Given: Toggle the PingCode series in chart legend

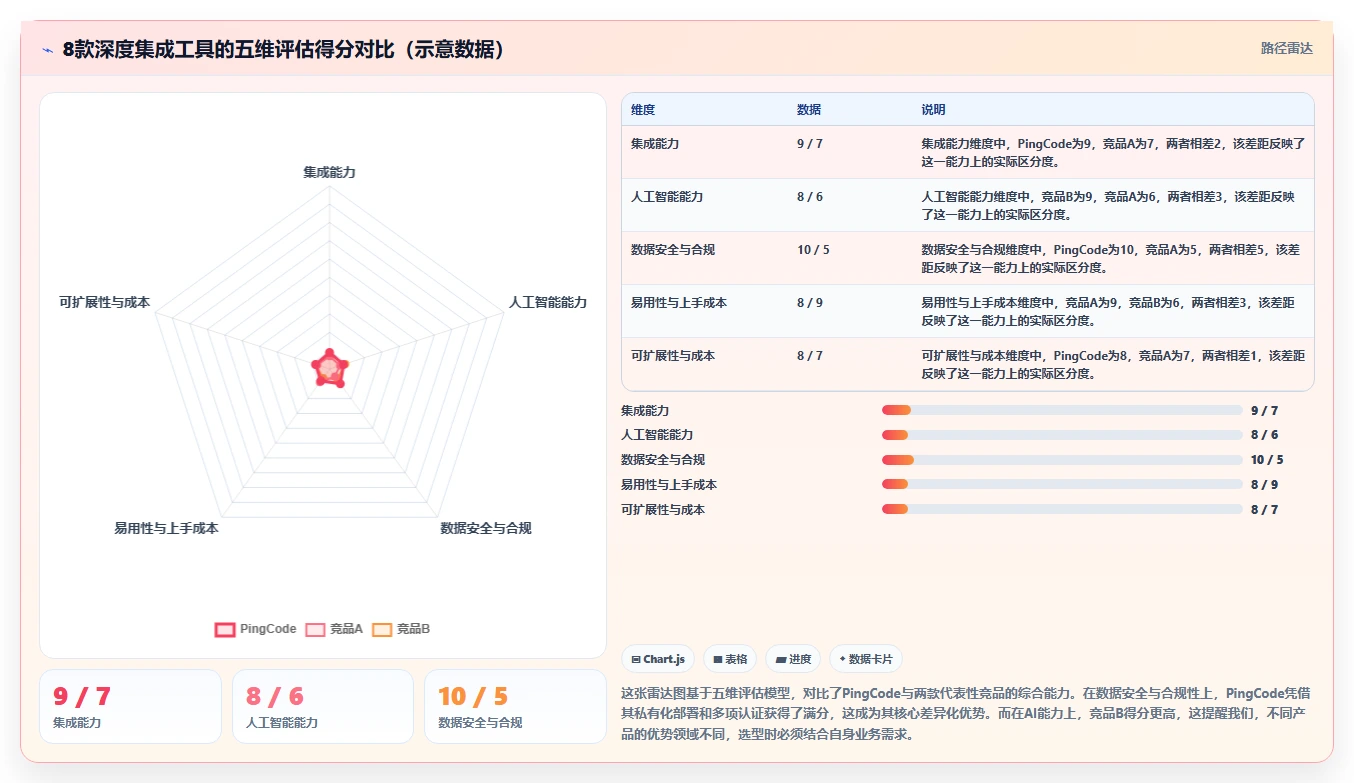Looking at the screenshot, I should (256, 629).
